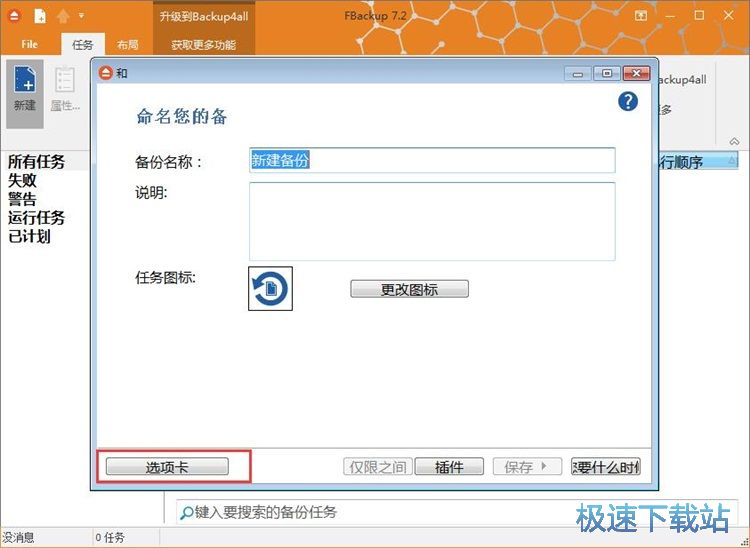Screen dimensions: 750x548
Task: Click the rightmost wizard button beside 保存
Action: 606,467
